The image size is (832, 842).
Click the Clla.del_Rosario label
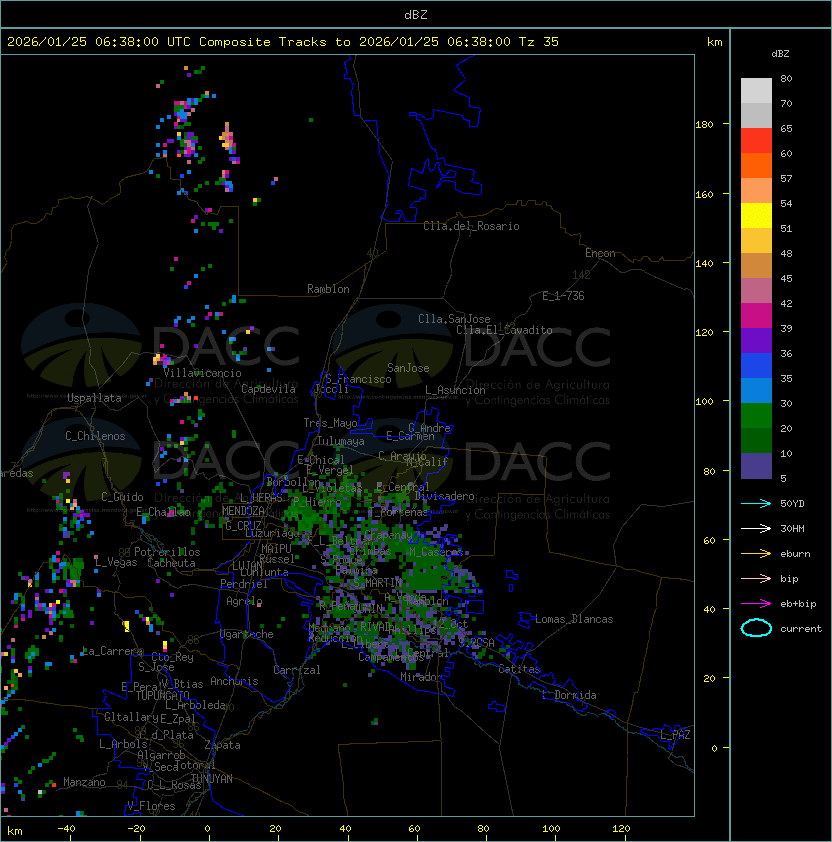471,226
